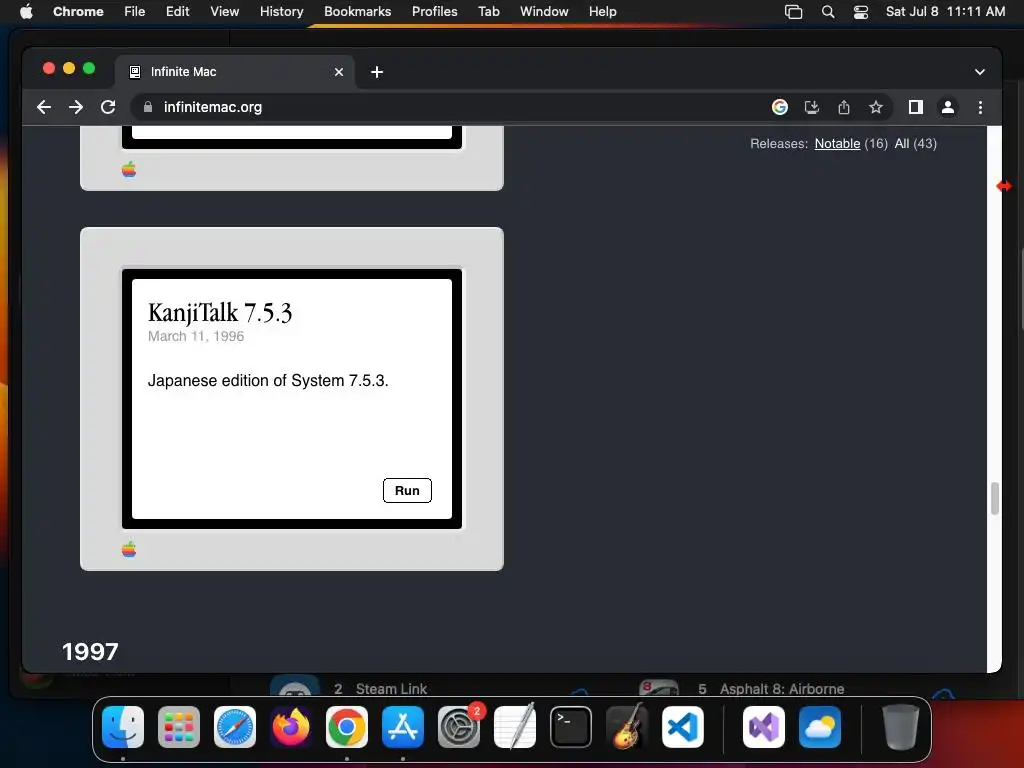1024x768 pixels.
Task: Go back in Chrome history
Action: [x=44, y=107]
